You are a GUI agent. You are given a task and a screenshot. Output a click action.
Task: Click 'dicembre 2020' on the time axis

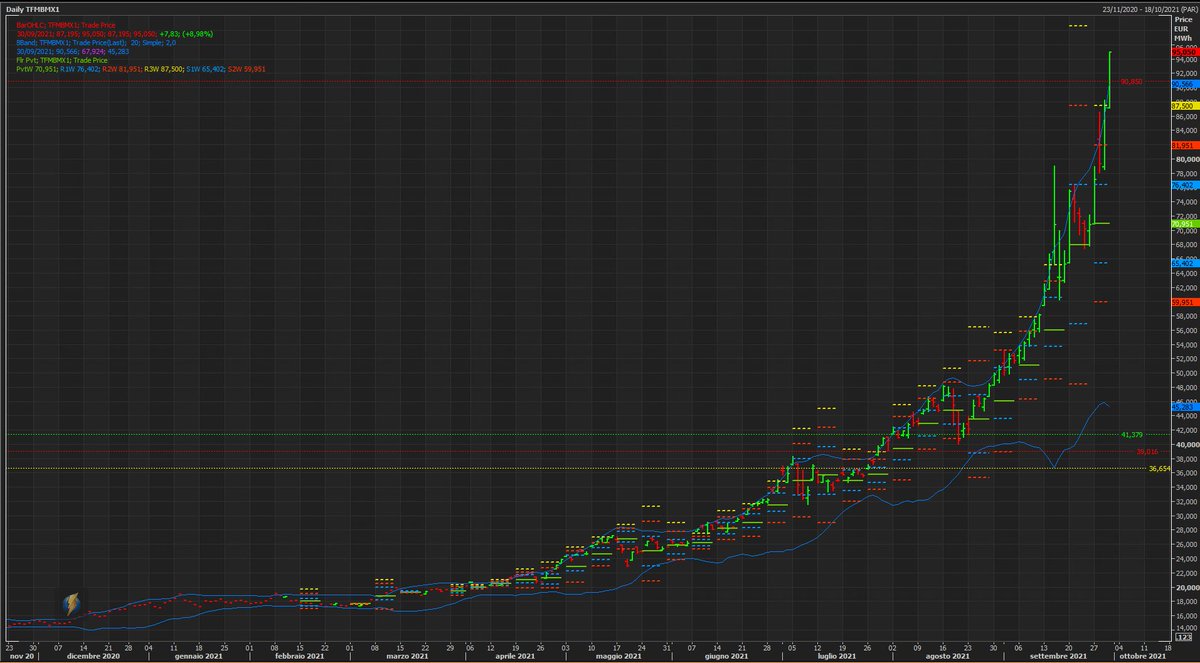tap(94, 655)
